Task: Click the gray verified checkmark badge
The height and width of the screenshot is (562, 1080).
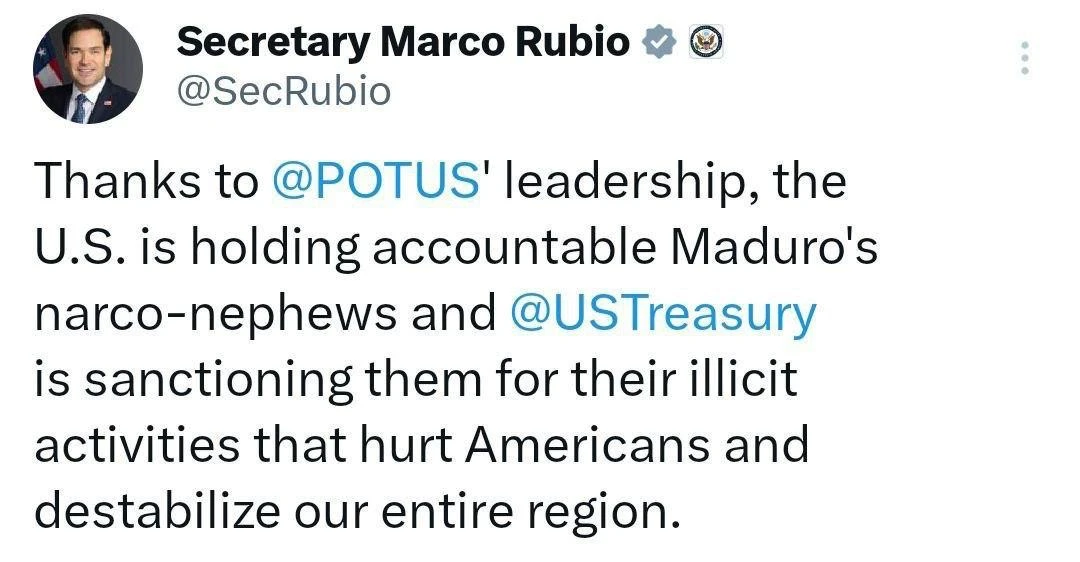Action: 659,42
